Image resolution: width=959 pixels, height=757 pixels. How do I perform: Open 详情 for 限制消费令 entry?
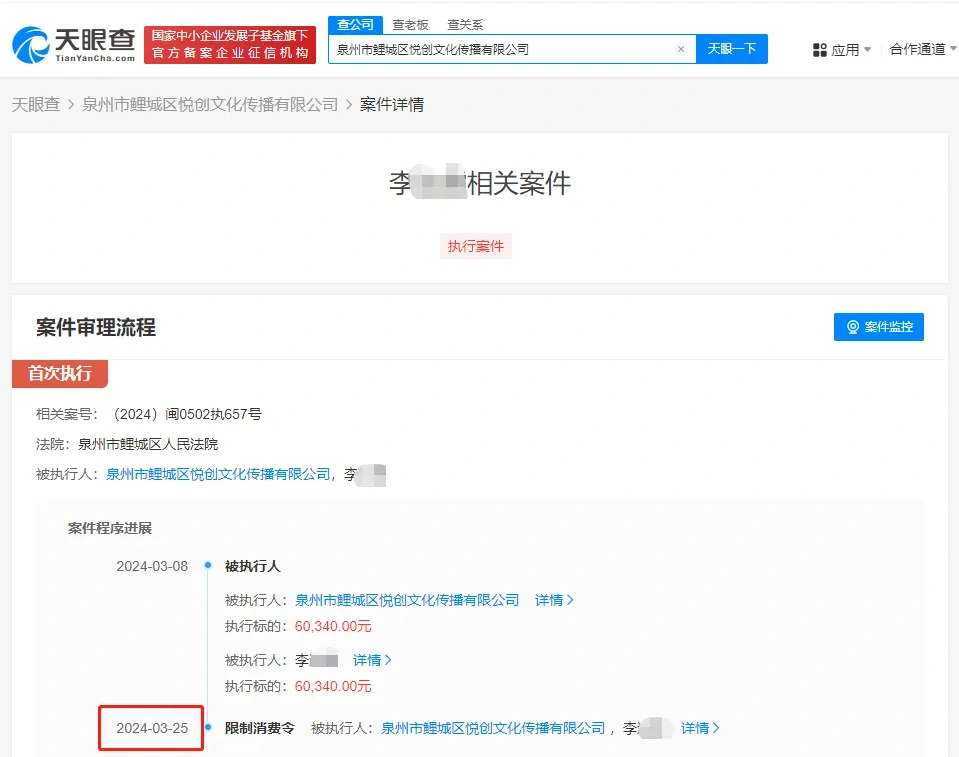(x=700, y=728)
